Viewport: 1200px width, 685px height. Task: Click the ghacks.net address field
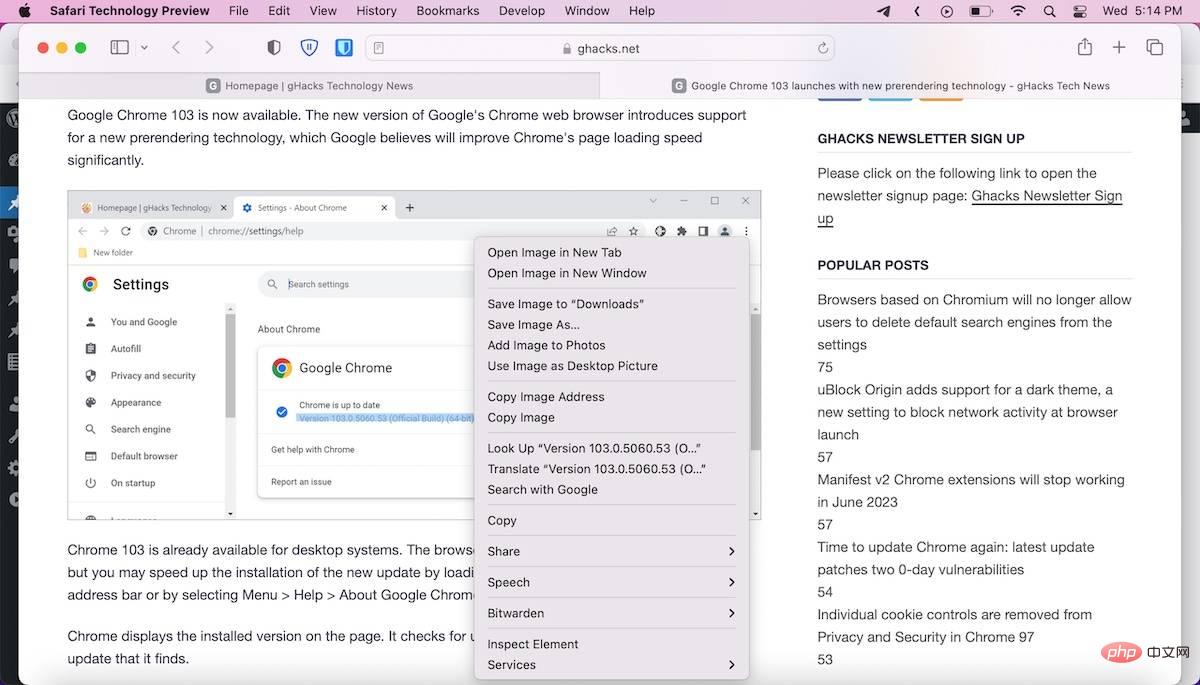point(600,48)
